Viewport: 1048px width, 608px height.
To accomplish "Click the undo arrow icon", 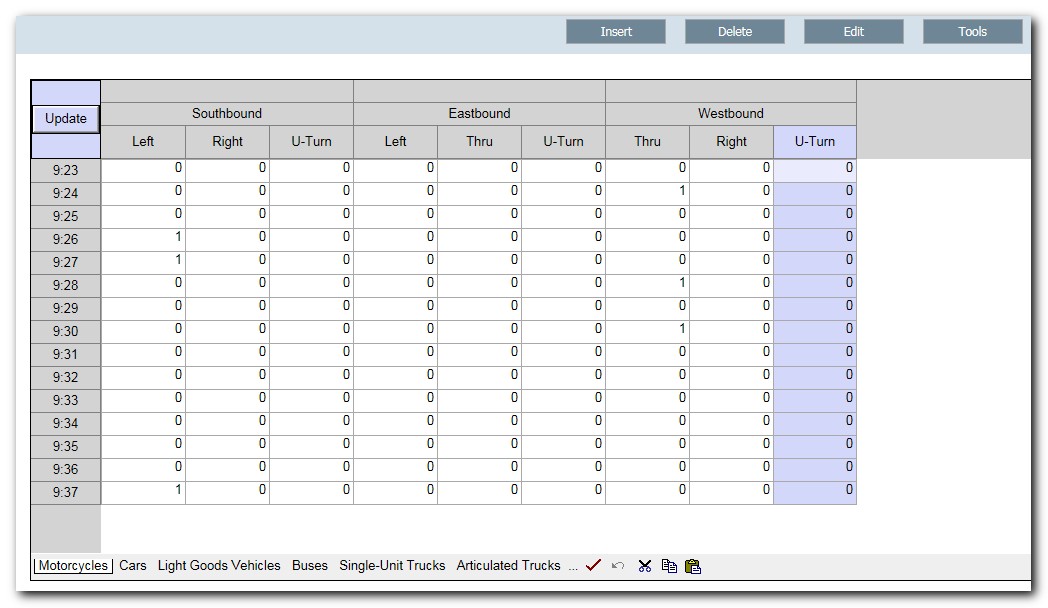I will click(618, 566).
